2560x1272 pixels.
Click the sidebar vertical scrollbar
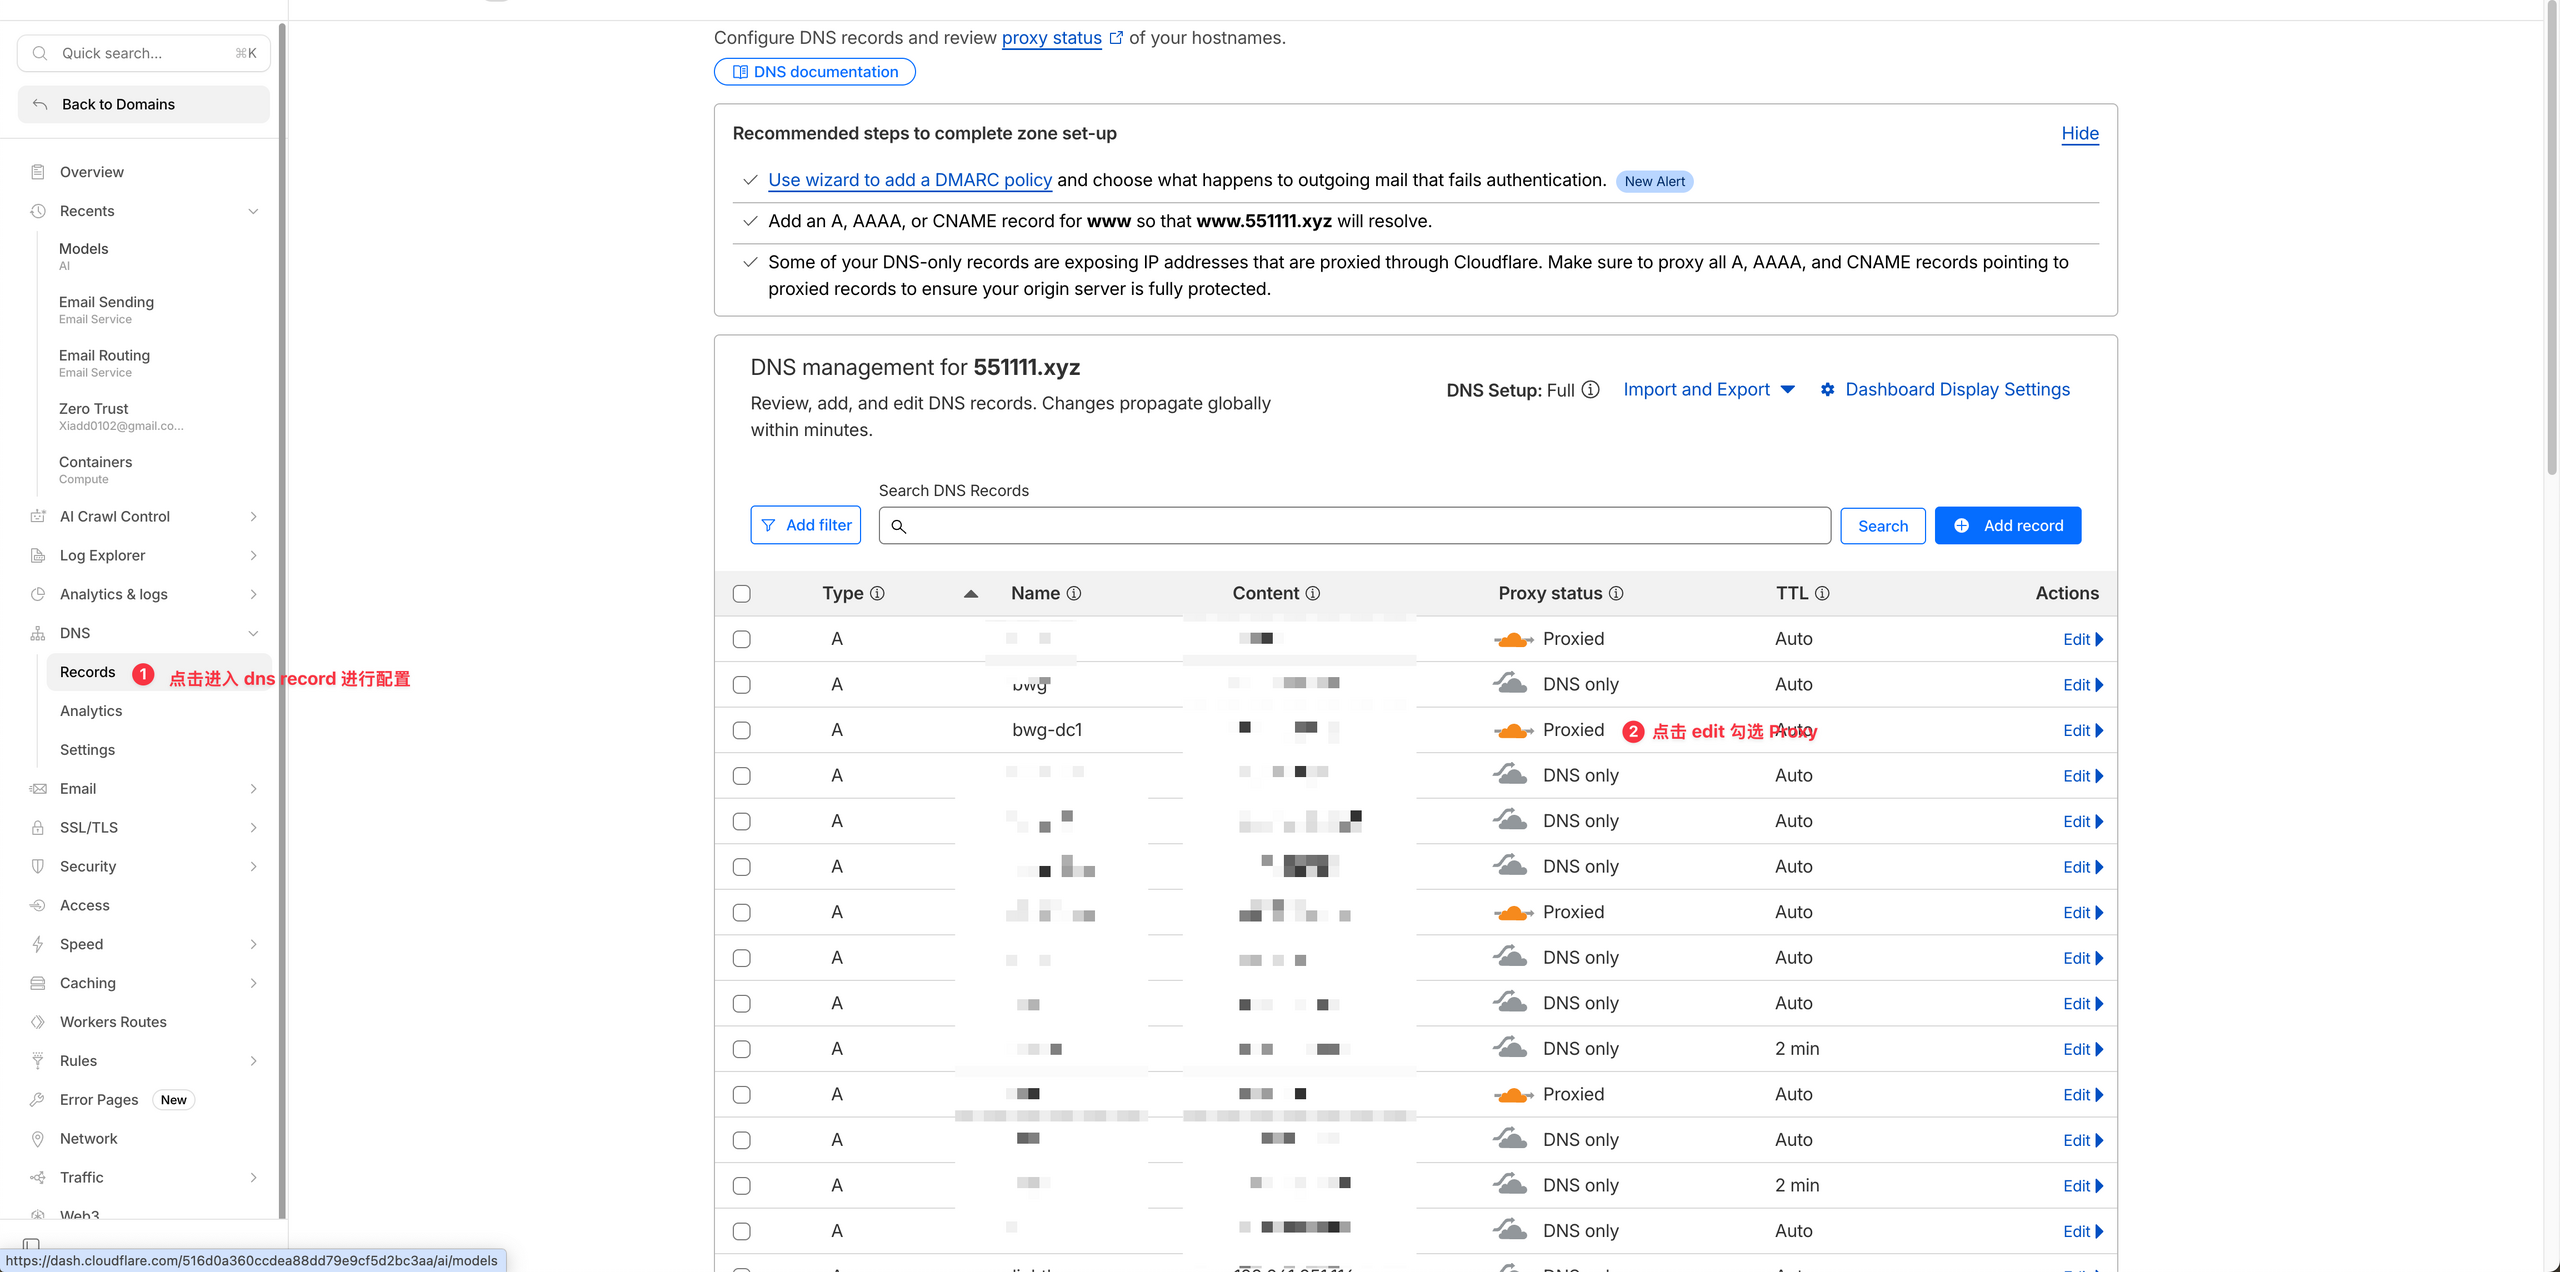click(x=282, y=620)
